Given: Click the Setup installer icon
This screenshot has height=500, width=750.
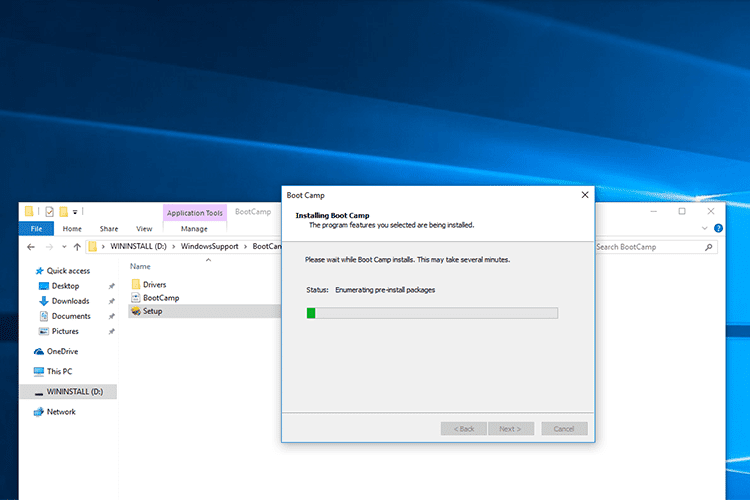Looking at the screenshot, I should click(x=135, y=311).
